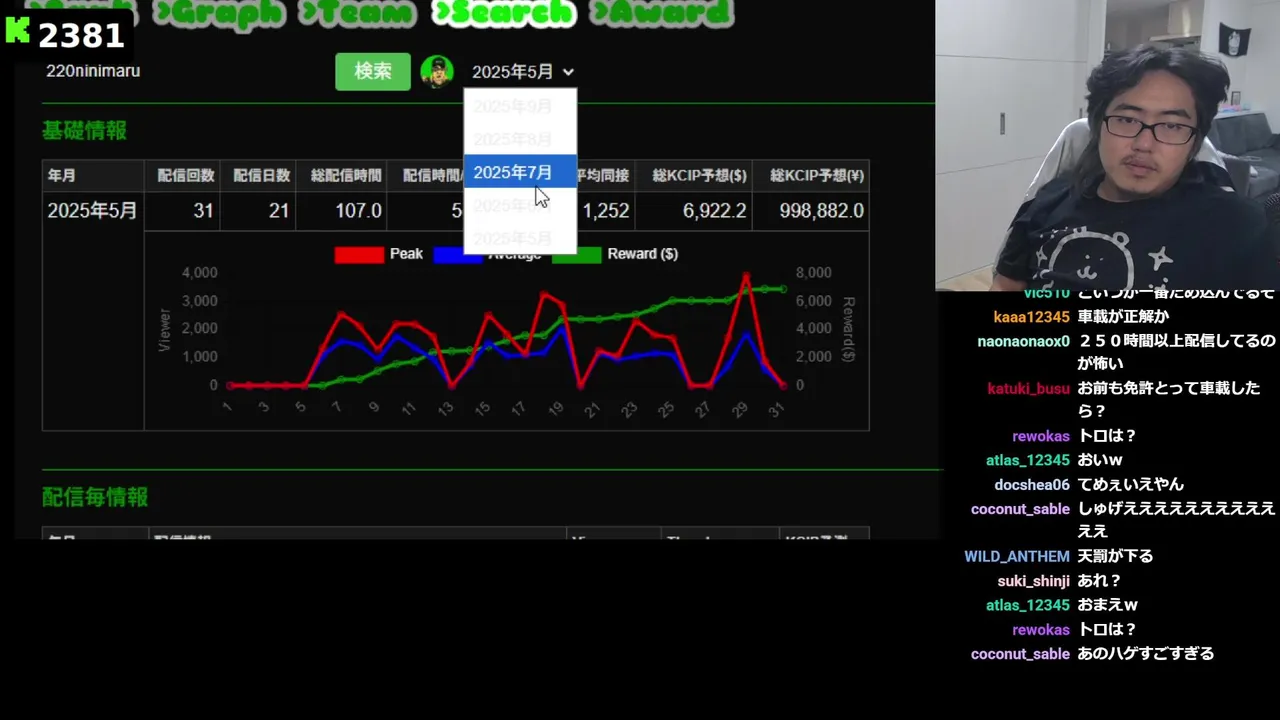Screen dimensions: 1280x720
Task: Toggle the red Peak legend swatch
Action: 359,254
